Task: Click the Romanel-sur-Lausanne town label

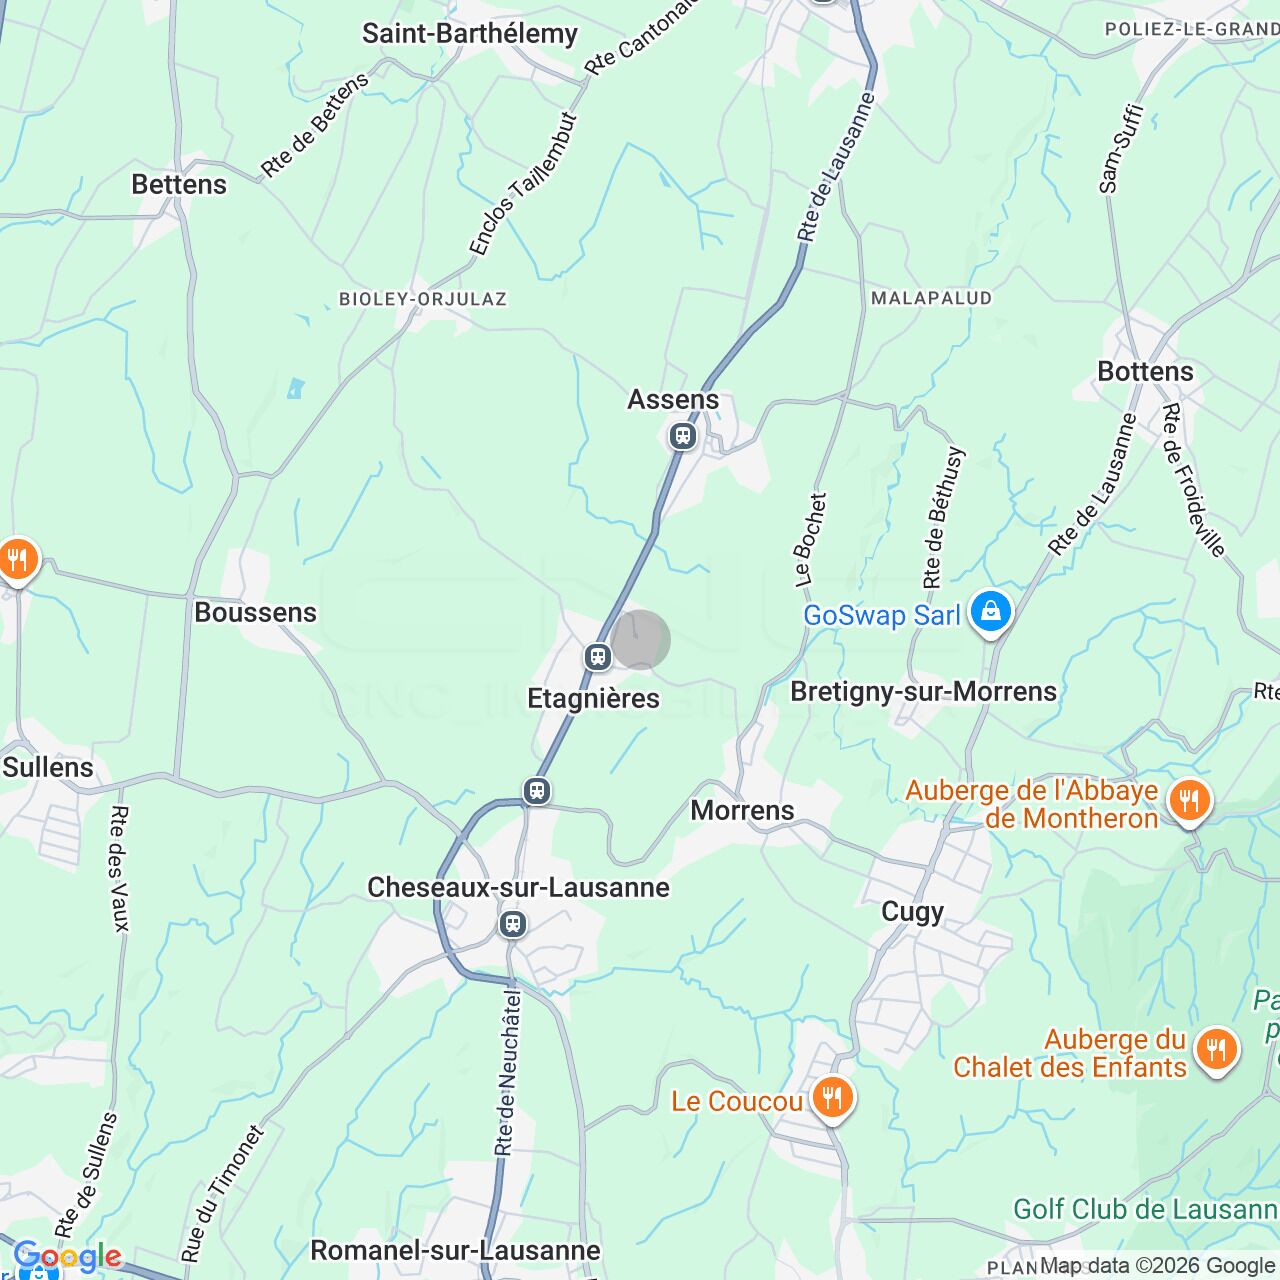Action: (455, 1250)
